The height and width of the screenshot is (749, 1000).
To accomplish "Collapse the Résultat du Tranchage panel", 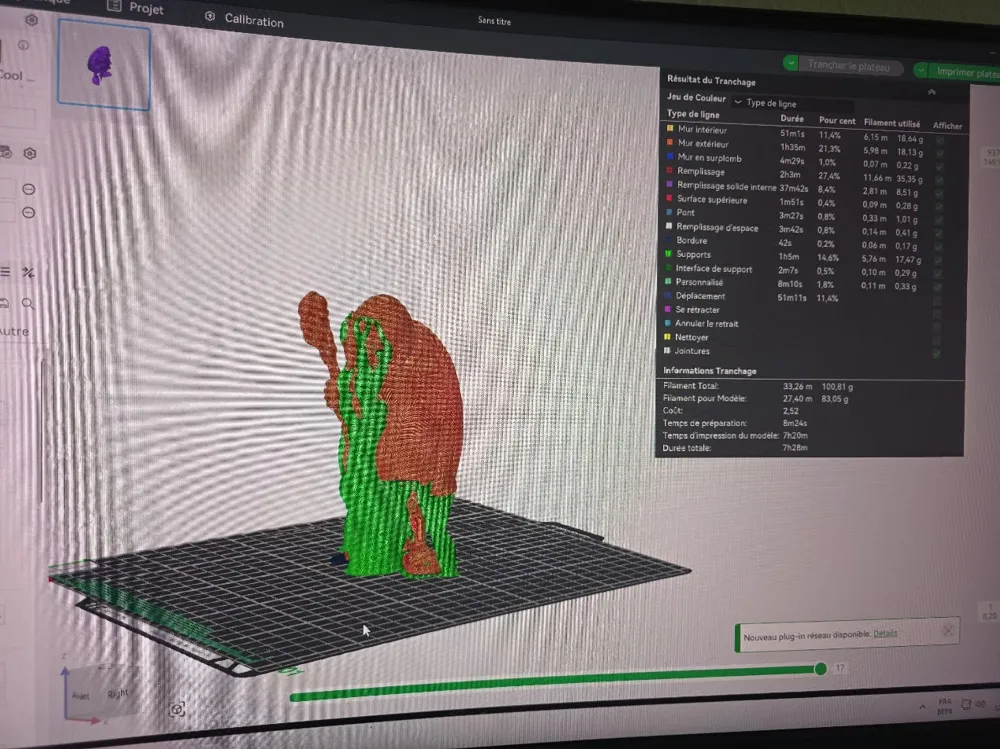I will (932, 93).
